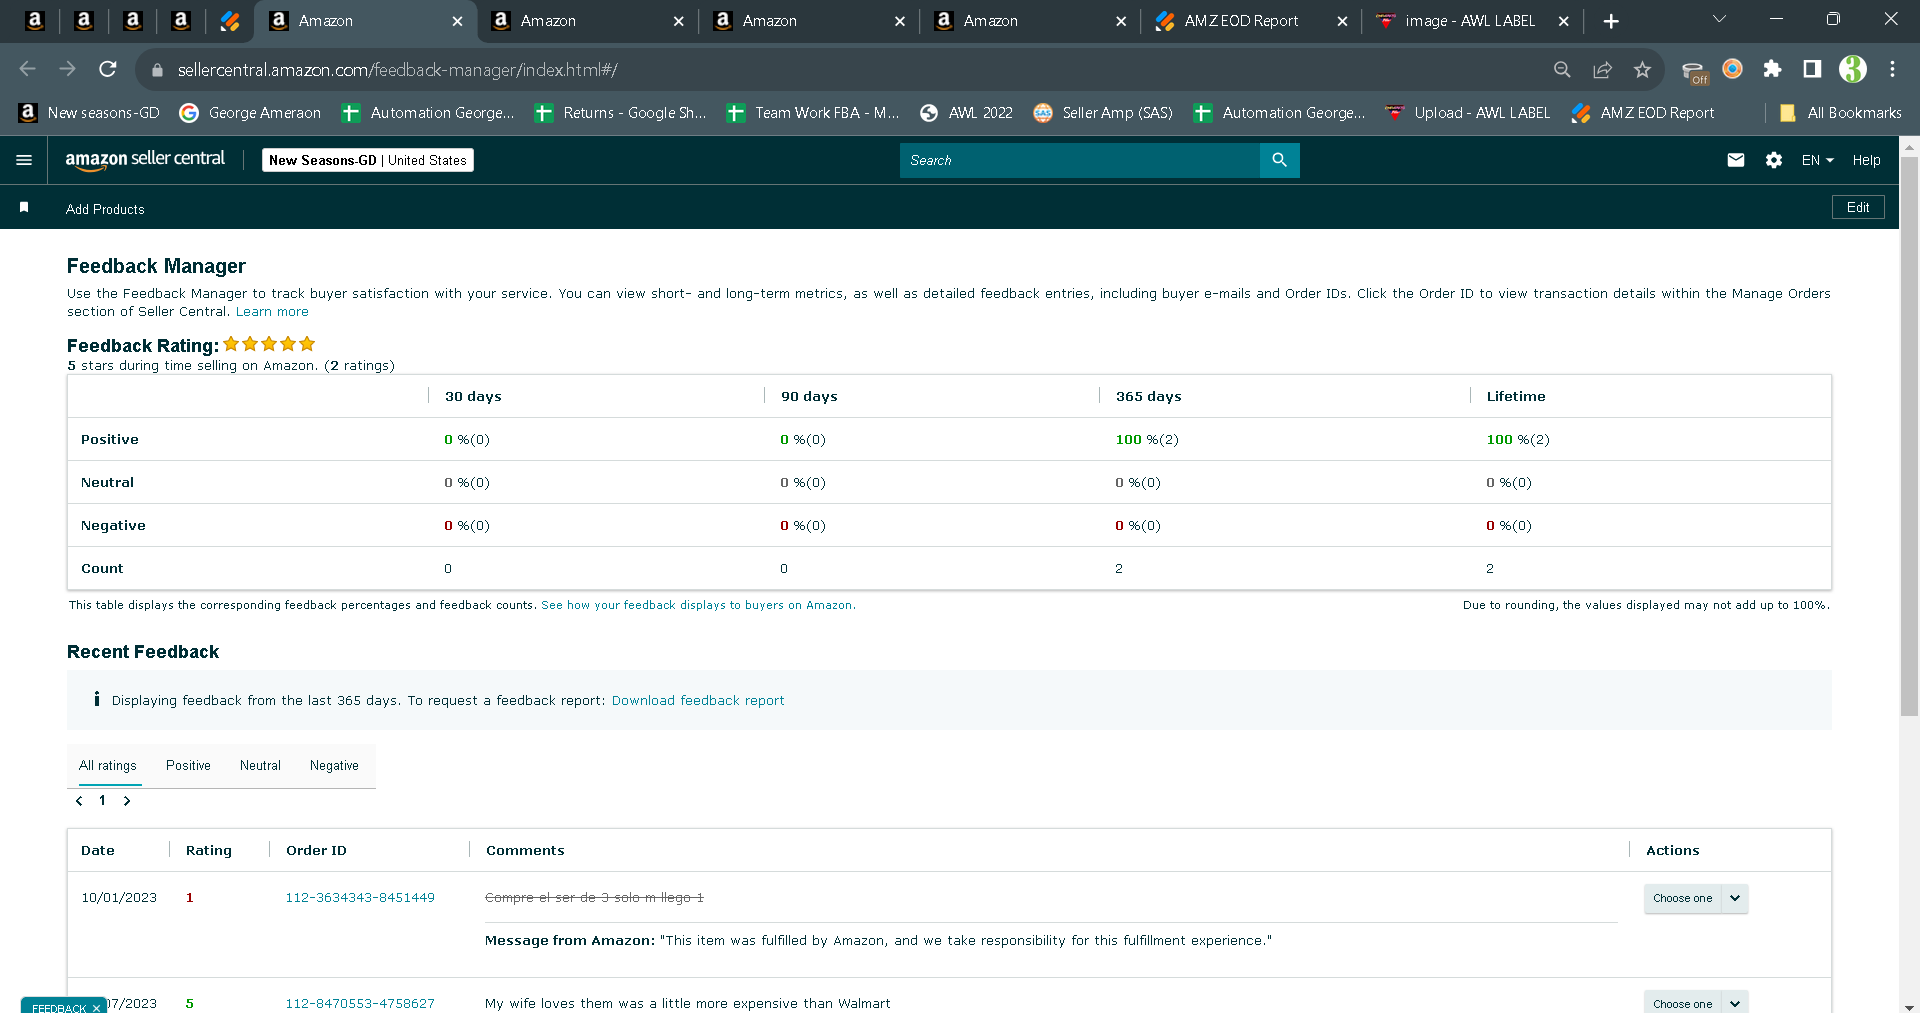Open the tab search chevron in title bar
This screenshot has width=1920, height=1013.
coord(1719,19)
